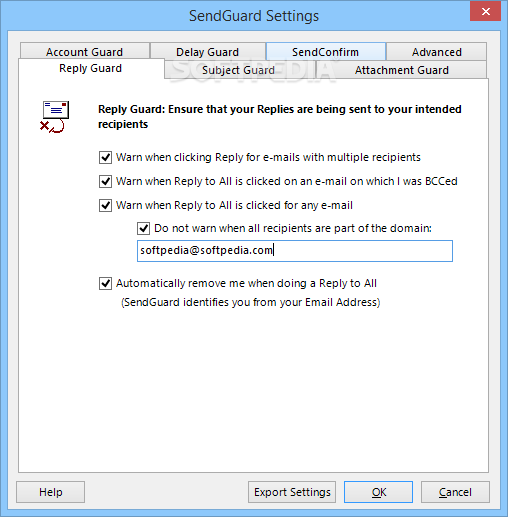Open the SendConfirm tab
This screenshot has width=508, height=517.
point(326,52)
